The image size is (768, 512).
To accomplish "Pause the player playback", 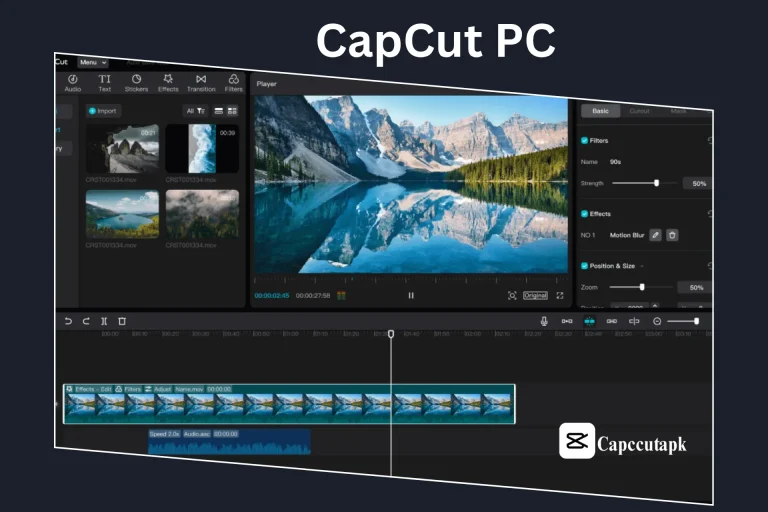I will point(411,295).
